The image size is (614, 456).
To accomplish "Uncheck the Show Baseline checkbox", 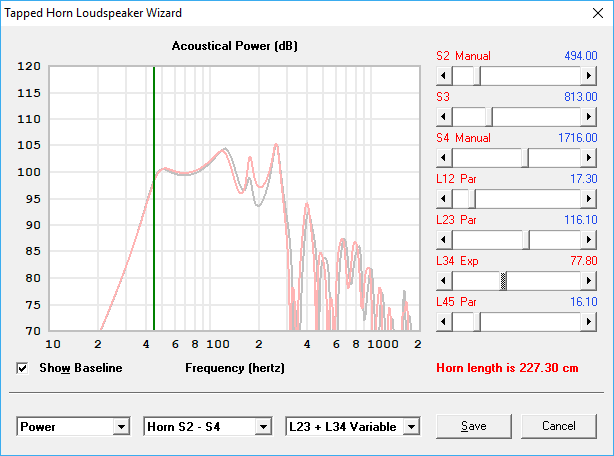I will (22, 368).
